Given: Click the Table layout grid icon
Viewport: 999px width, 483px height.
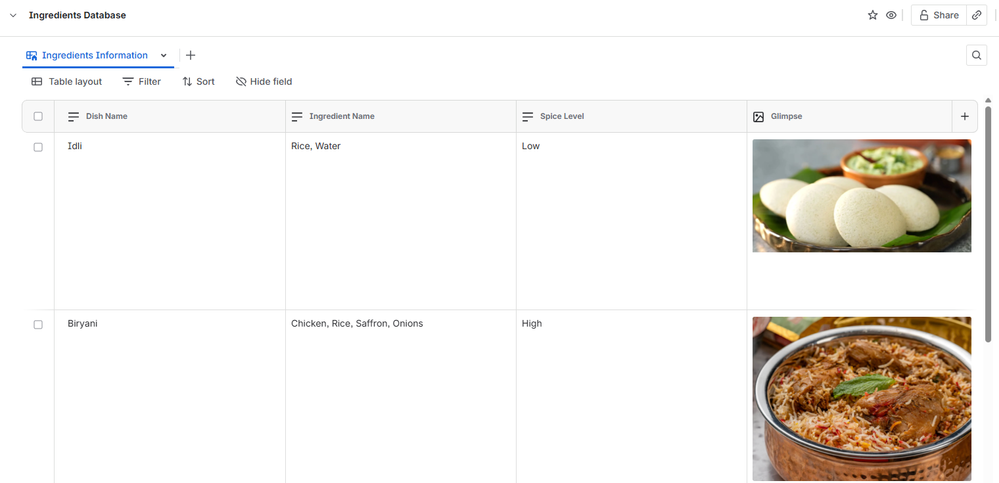Looking at the screenshot, I should (x=37, y=82).
